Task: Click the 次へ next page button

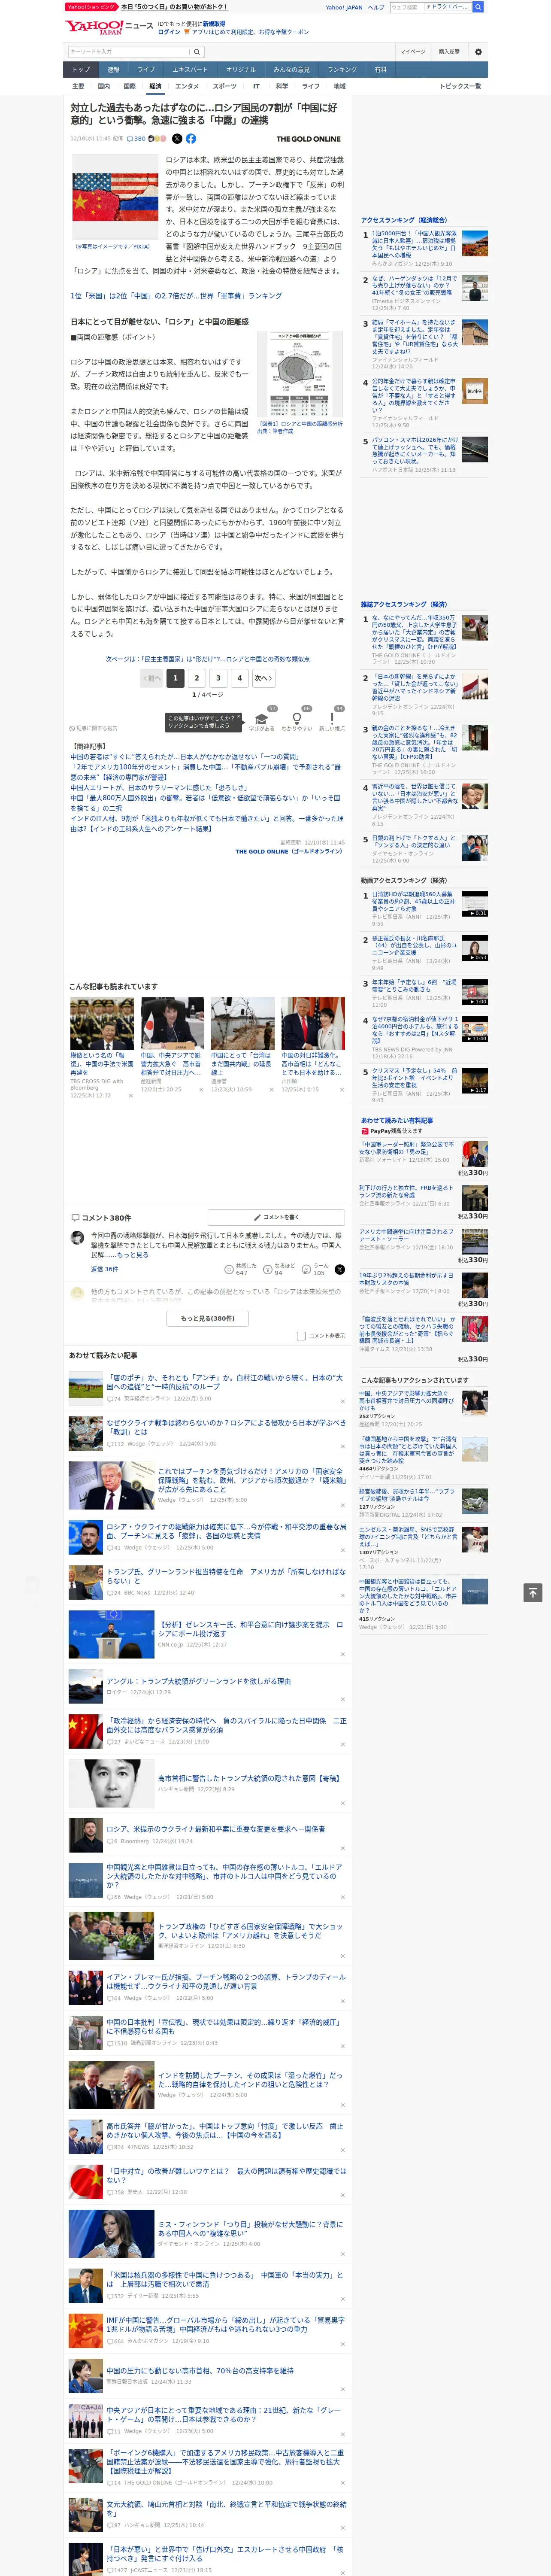Action: pos(263,678)
